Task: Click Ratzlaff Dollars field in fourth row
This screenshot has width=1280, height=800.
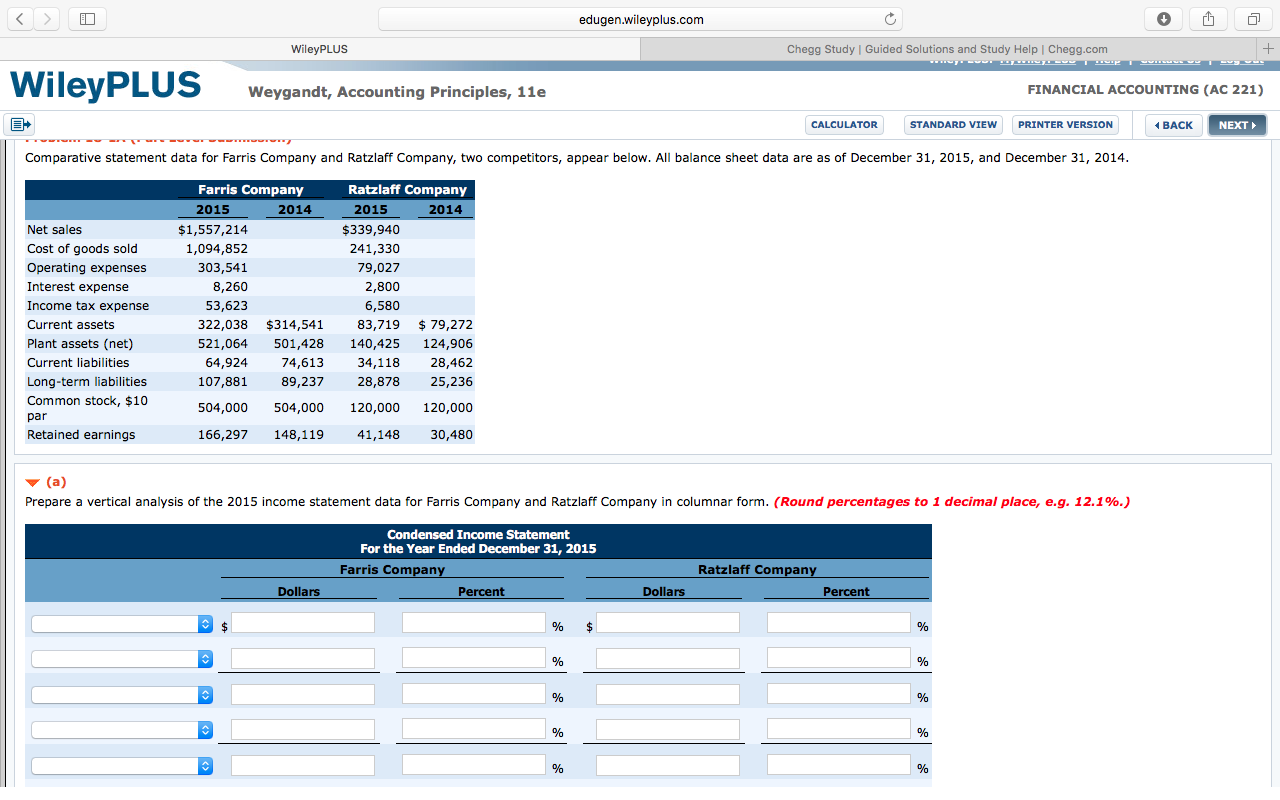Action: (x=668, y=729)
